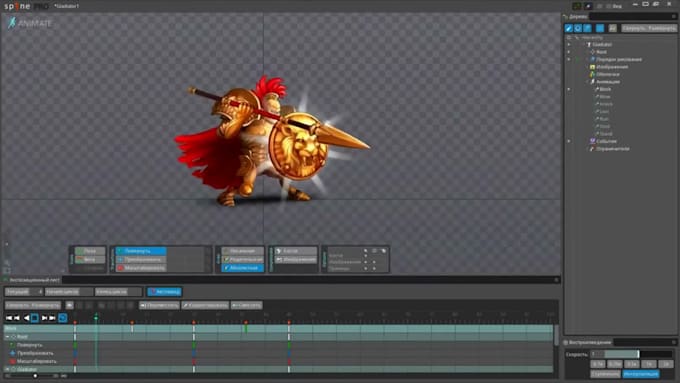
Task: Step forward to the next keyframe
Action: click(x=44, y=318)
